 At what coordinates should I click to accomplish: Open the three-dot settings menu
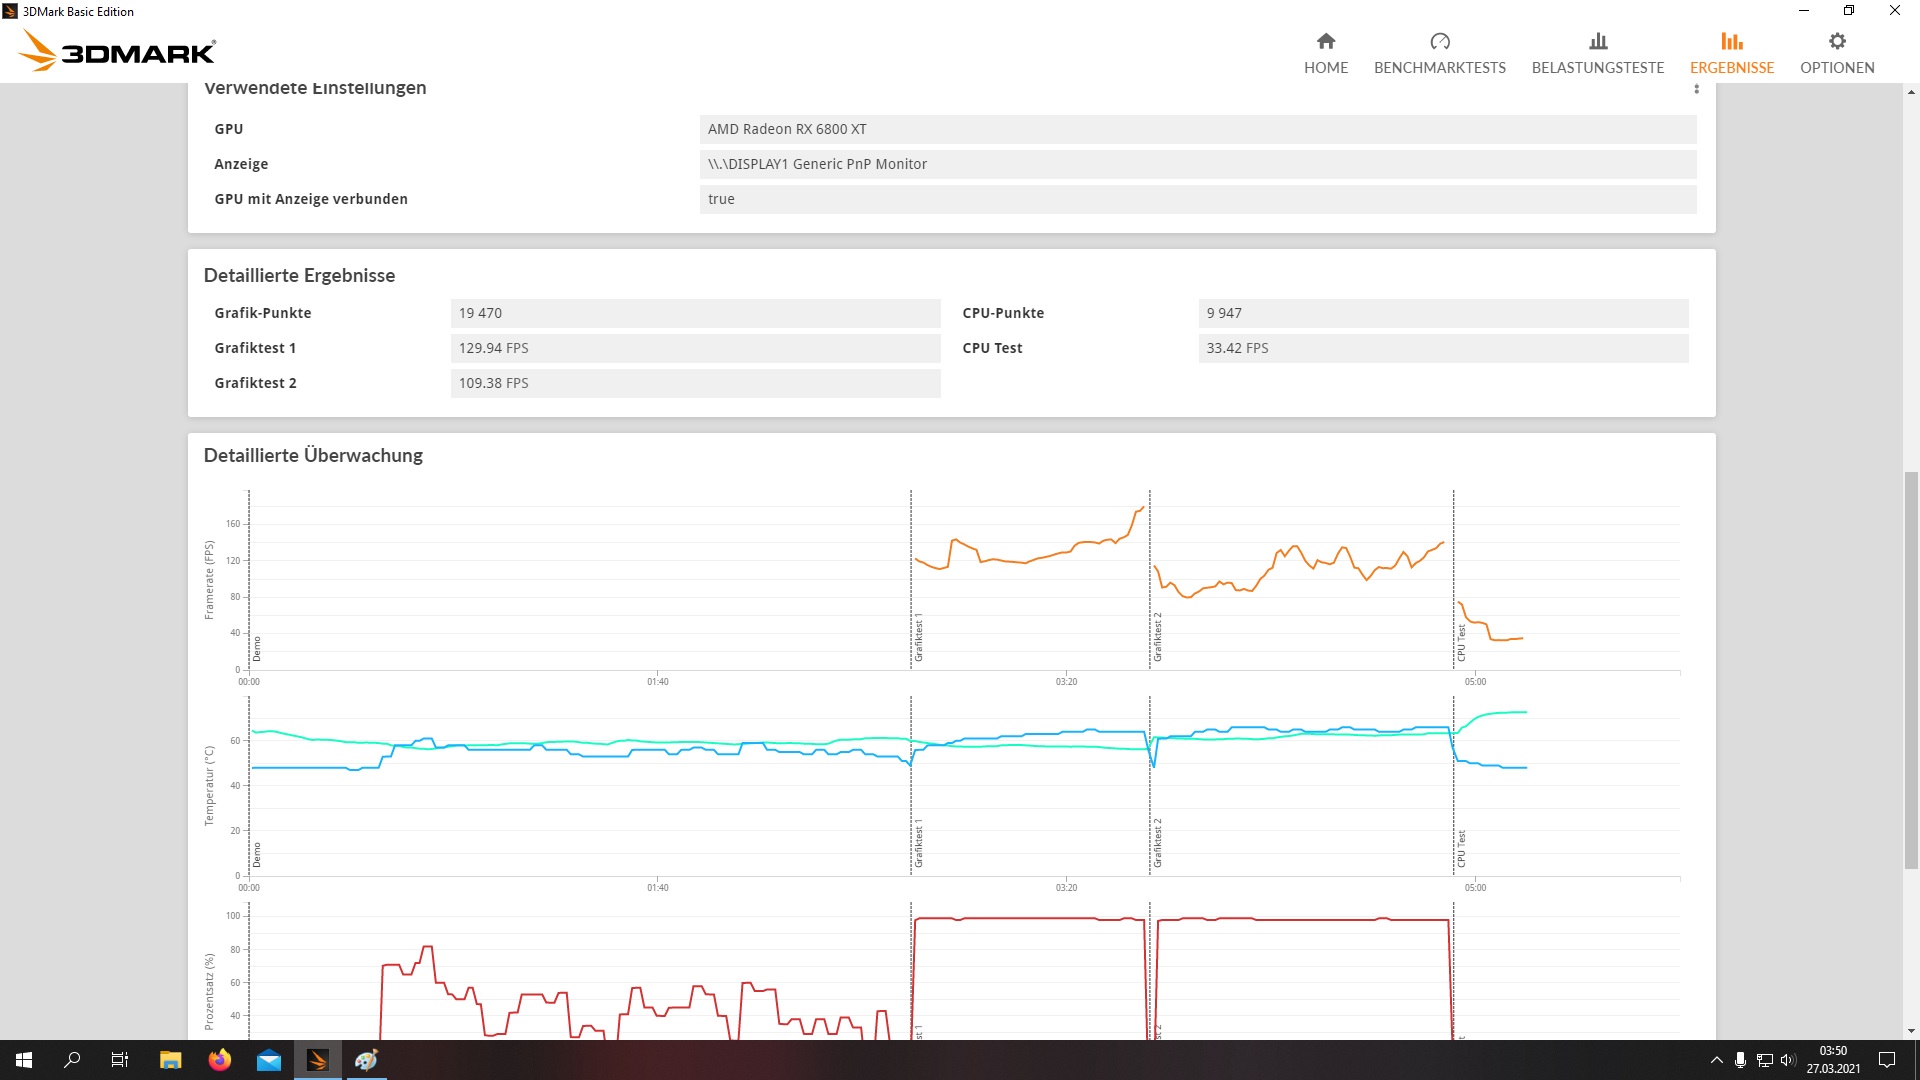pyautogui.click(x=1696, y=89)
